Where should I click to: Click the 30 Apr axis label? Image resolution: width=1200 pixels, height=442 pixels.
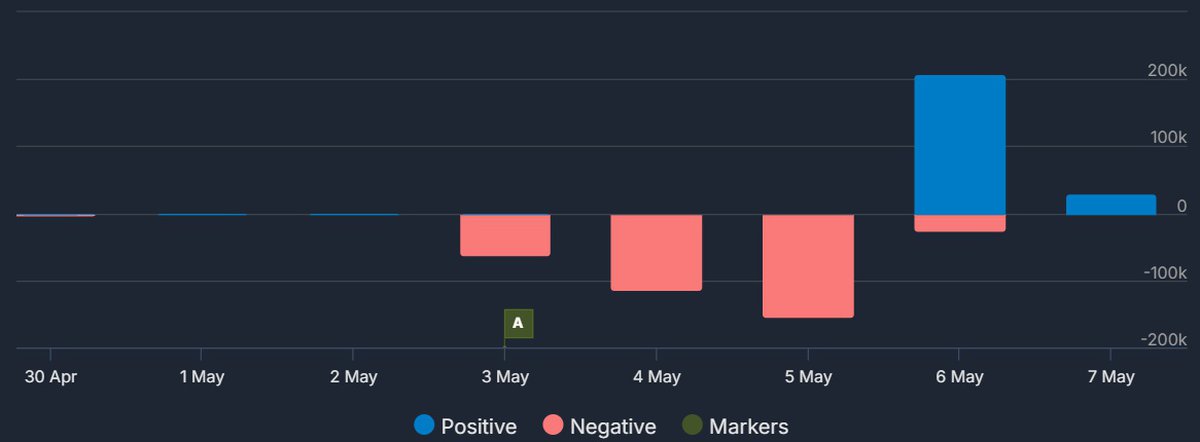50,377
